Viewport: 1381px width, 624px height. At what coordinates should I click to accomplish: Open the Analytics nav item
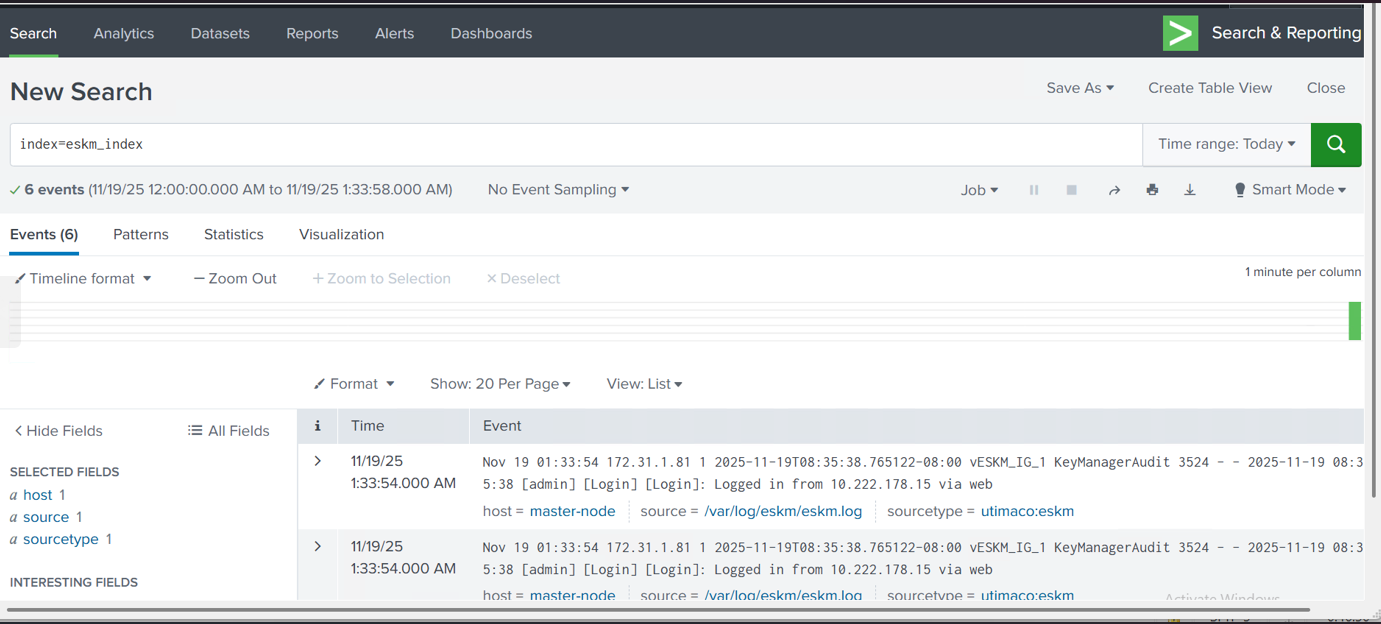pos(124,33)
